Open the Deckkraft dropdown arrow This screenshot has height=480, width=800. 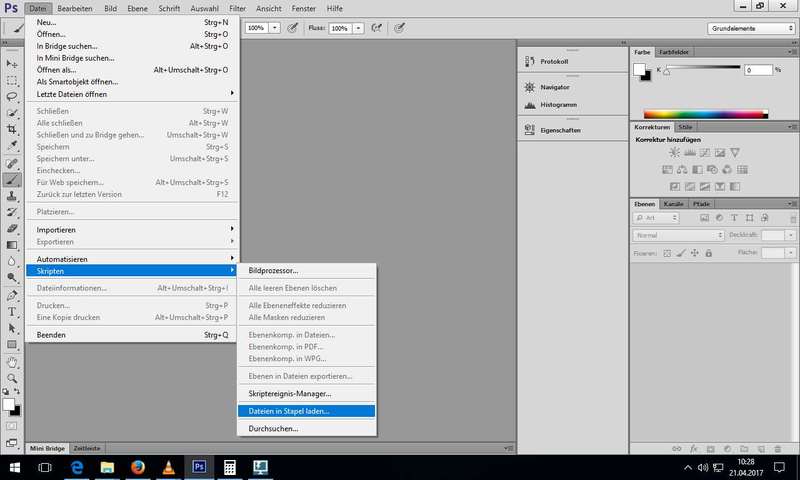pos(790,235)
